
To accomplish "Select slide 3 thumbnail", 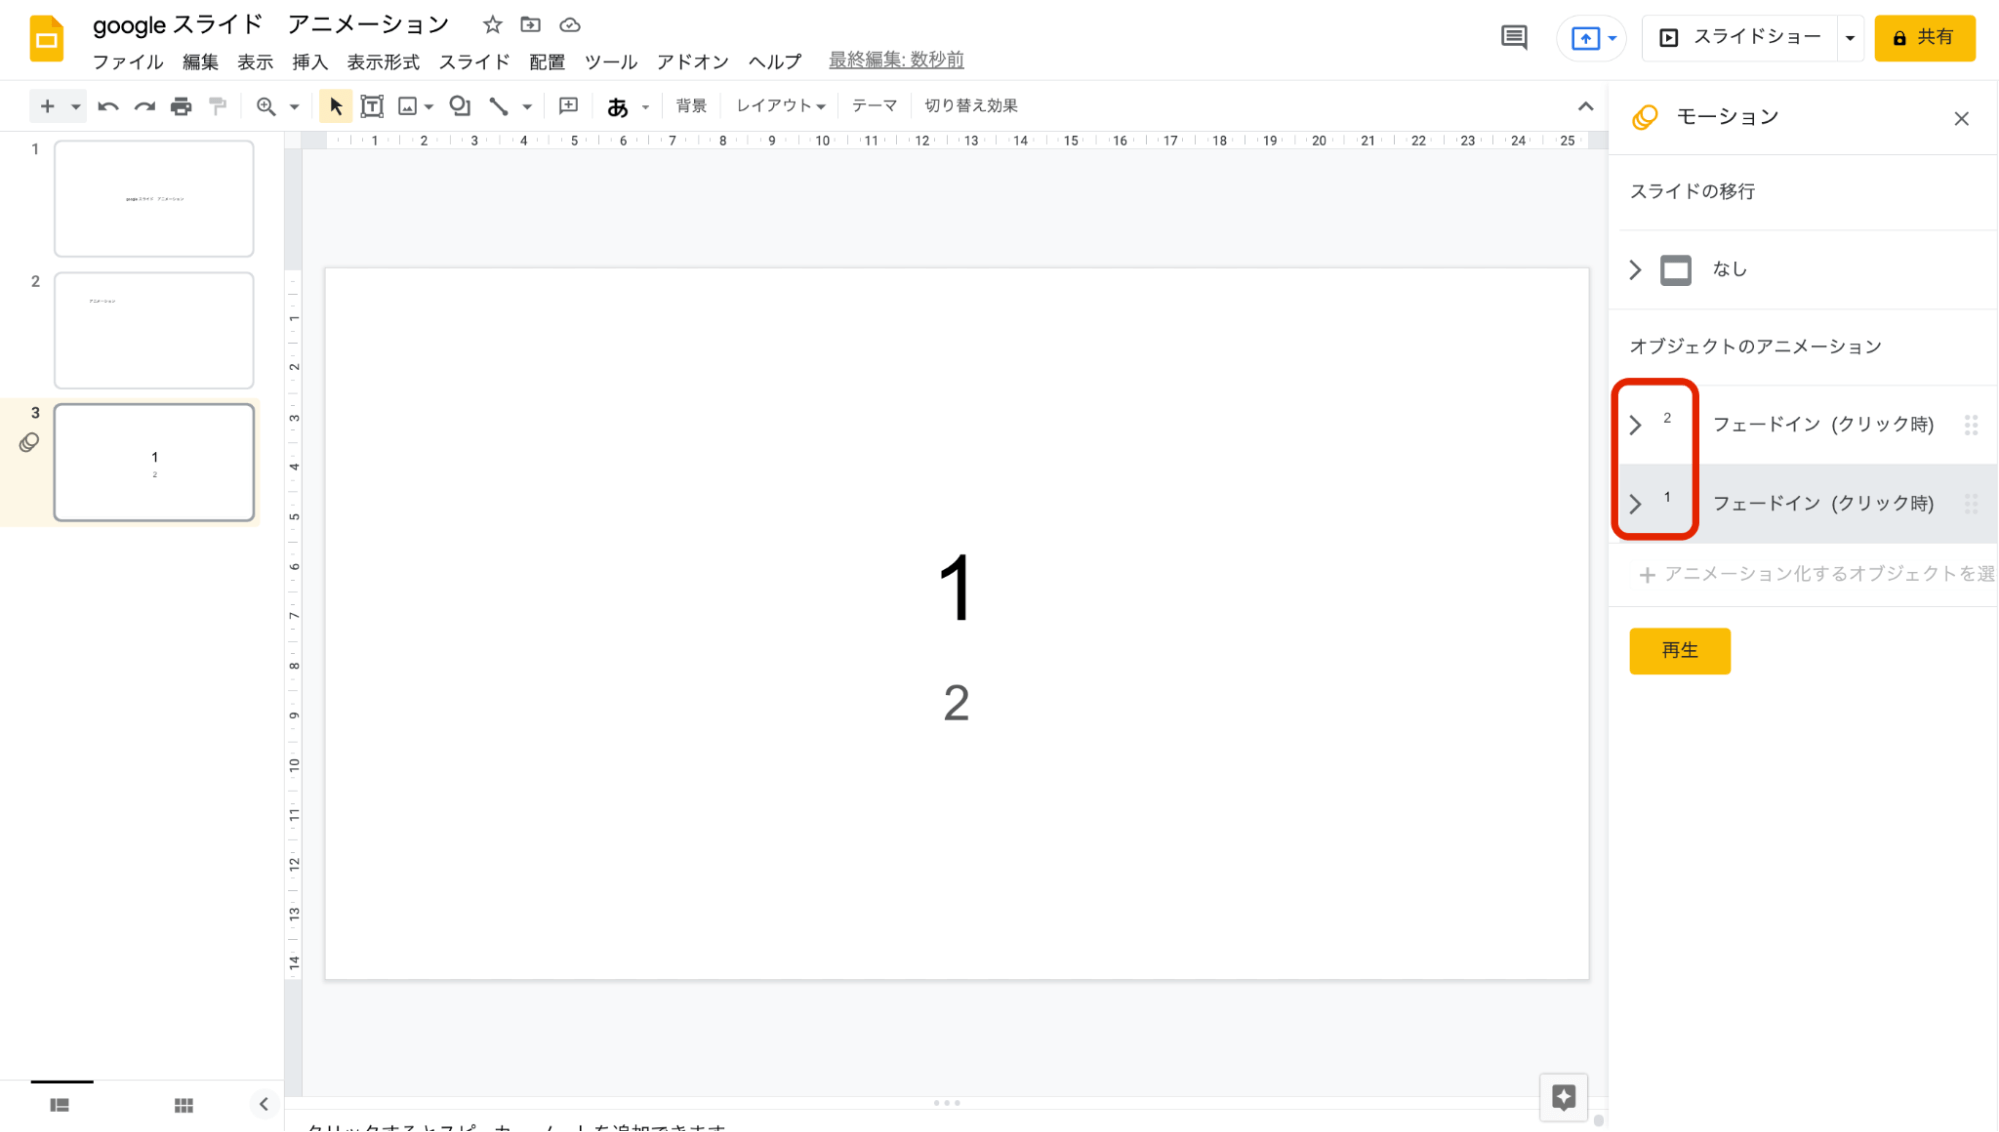I will [154, 462].
